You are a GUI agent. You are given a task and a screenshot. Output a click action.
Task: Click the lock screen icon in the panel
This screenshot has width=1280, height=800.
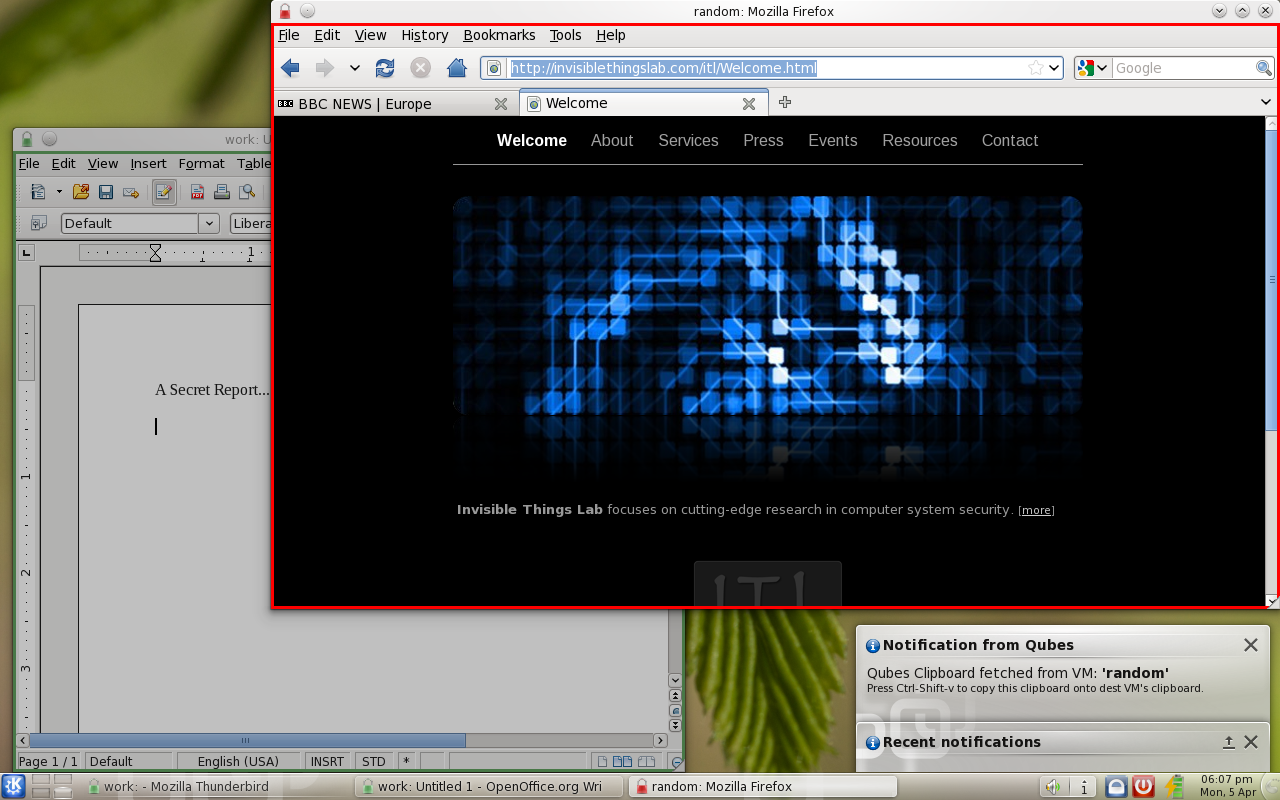coord(1116,787)
